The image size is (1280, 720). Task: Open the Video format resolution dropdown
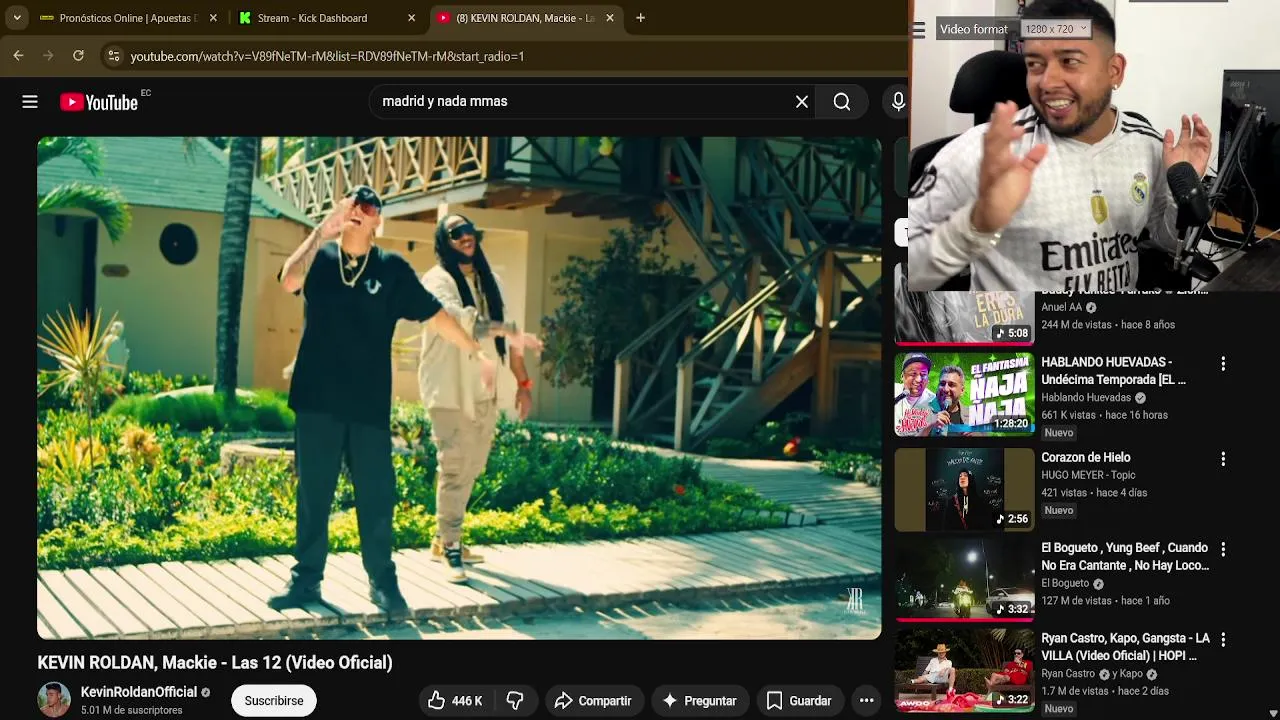pos(1055,29)
